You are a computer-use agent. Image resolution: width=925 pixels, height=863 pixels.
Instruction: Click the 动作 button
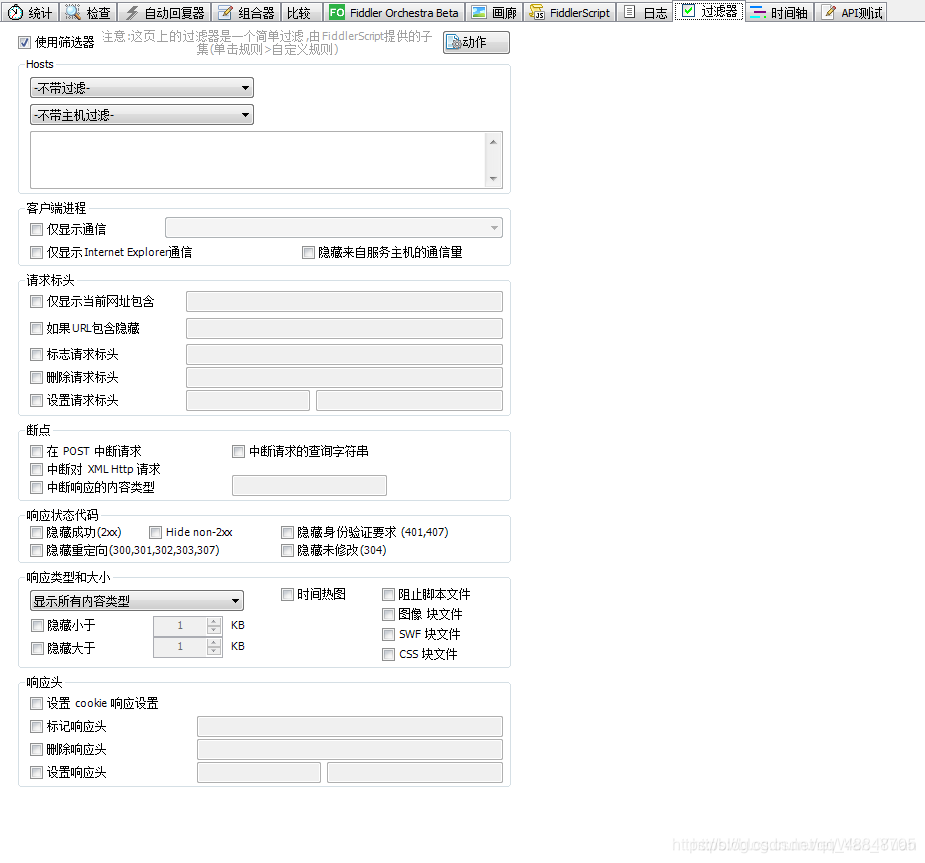475,42
